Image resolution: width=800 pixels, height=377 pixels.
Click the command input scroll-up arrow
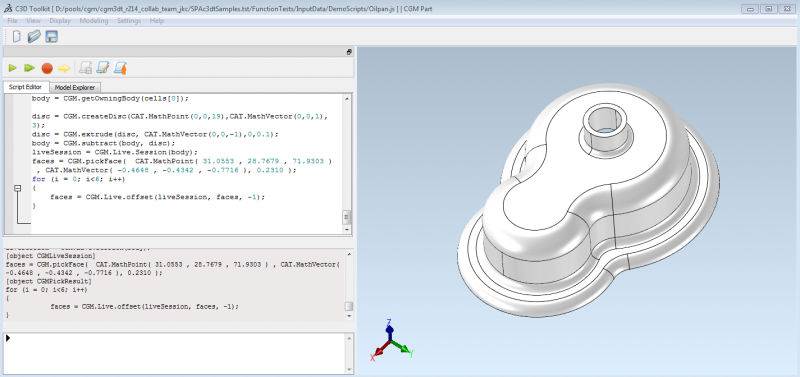[348, 337]
